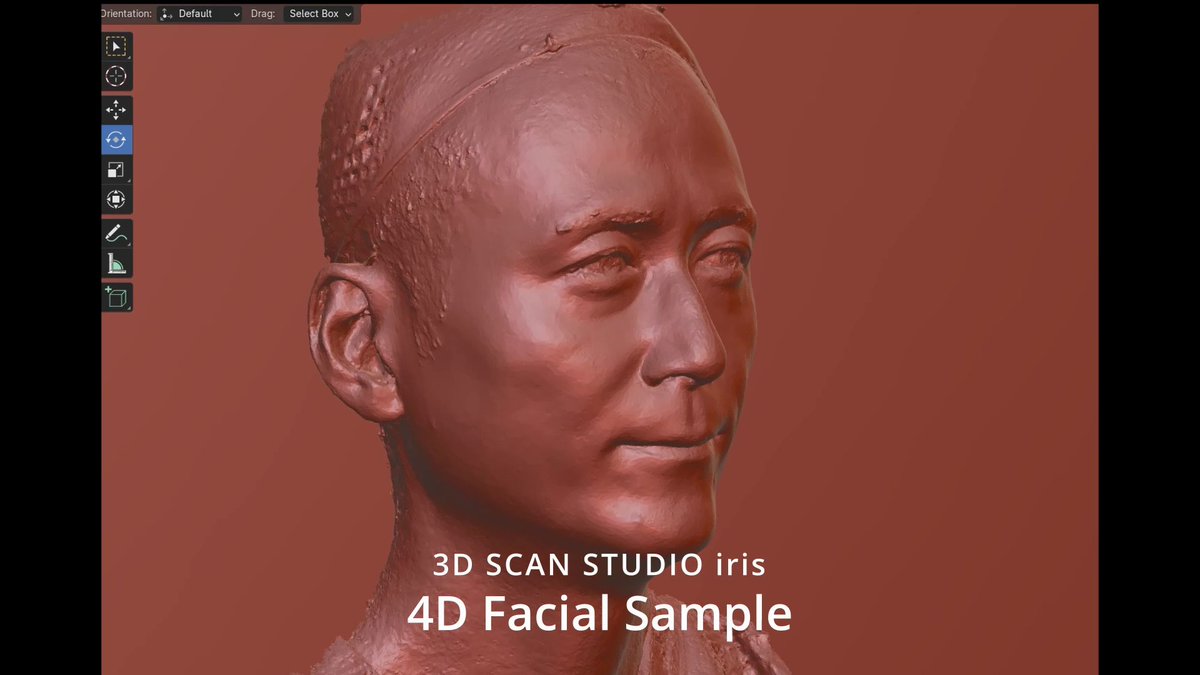Screen dimensions: 1200x675
Task: Open the Drag dropdown showing Select Box
Action: click(318, 14)
